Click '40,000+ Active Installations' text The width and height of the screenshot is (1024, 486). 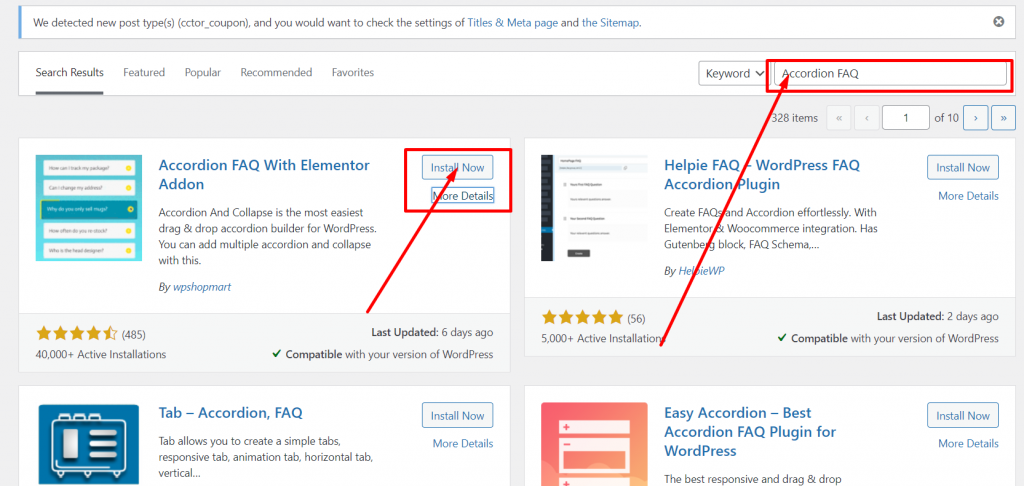(x=101, y=354)
